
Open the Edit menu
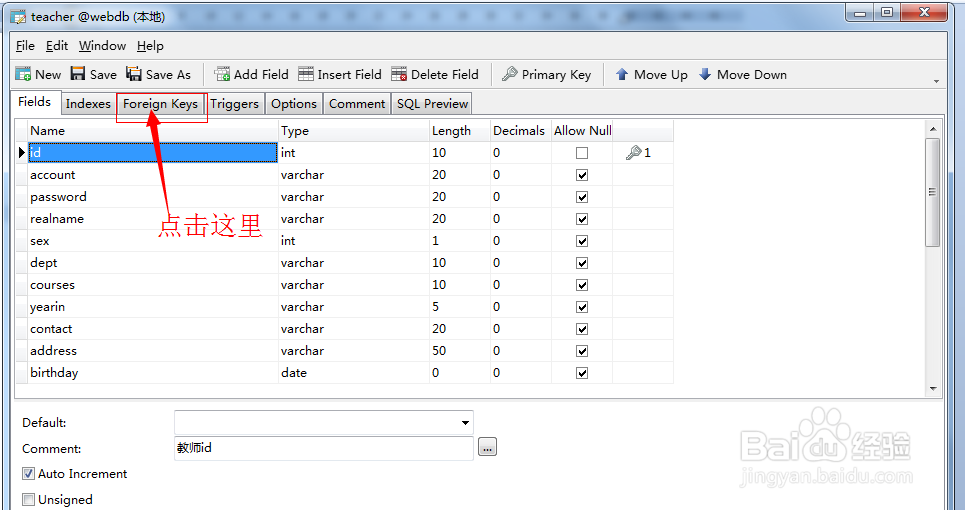click(x=57, y=46)
